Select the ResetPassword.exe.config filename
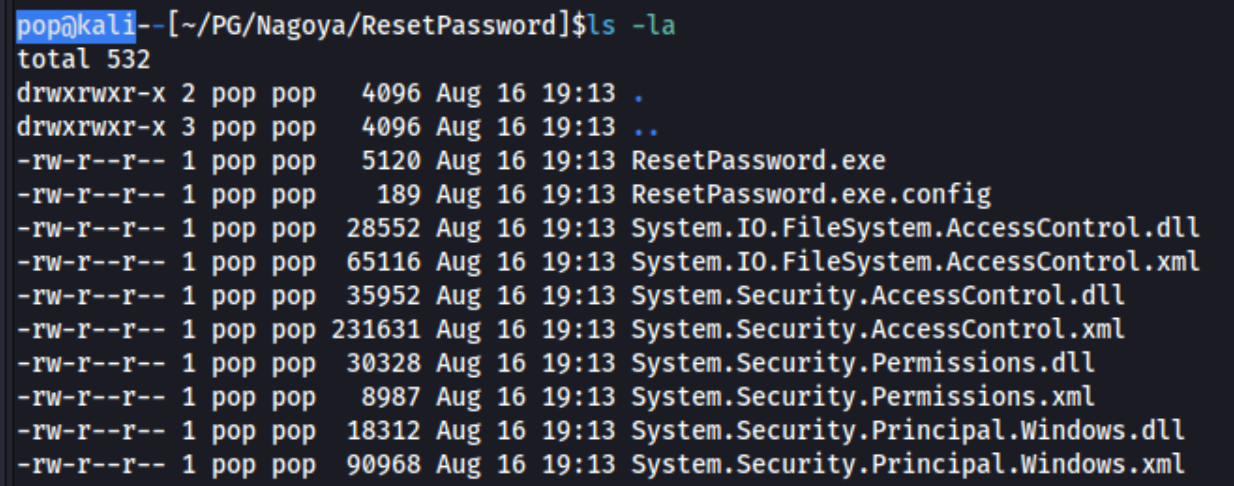The width and height of the screenshot is (1234, 486). (811, 195)
